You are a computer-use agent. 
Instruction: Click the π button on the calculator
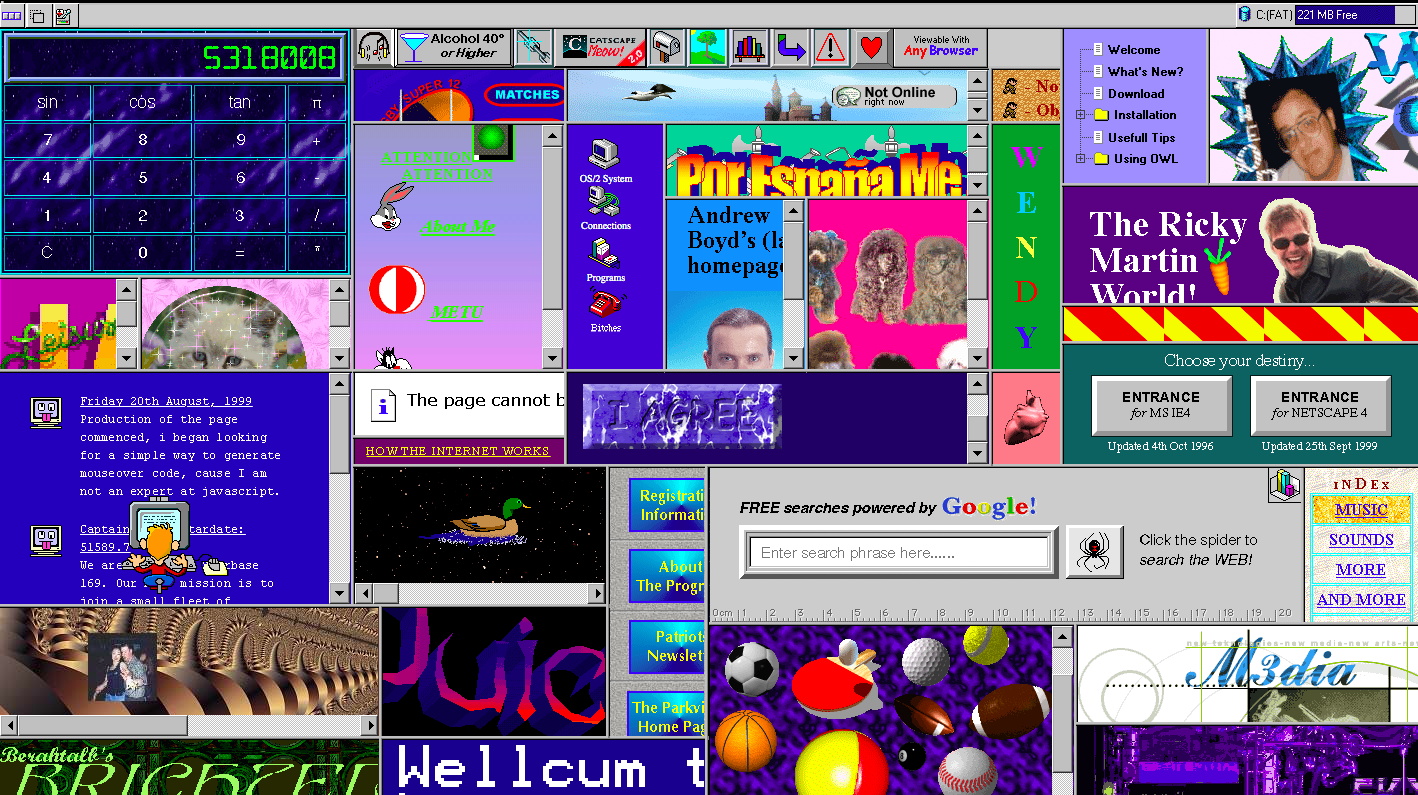pos(317,102)
